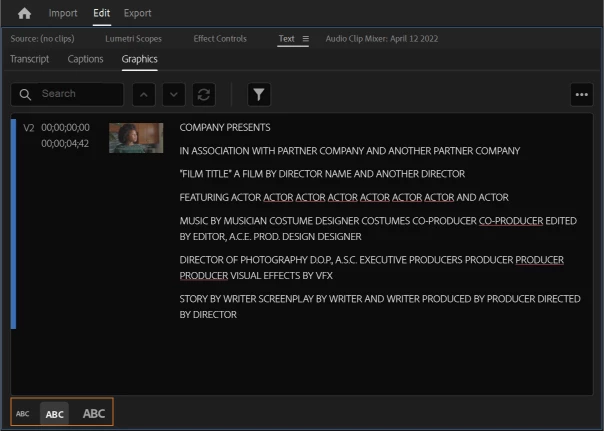Go to previous search result arrow
This screenshot has height=432, width=604.
click(x=144, y=94)
